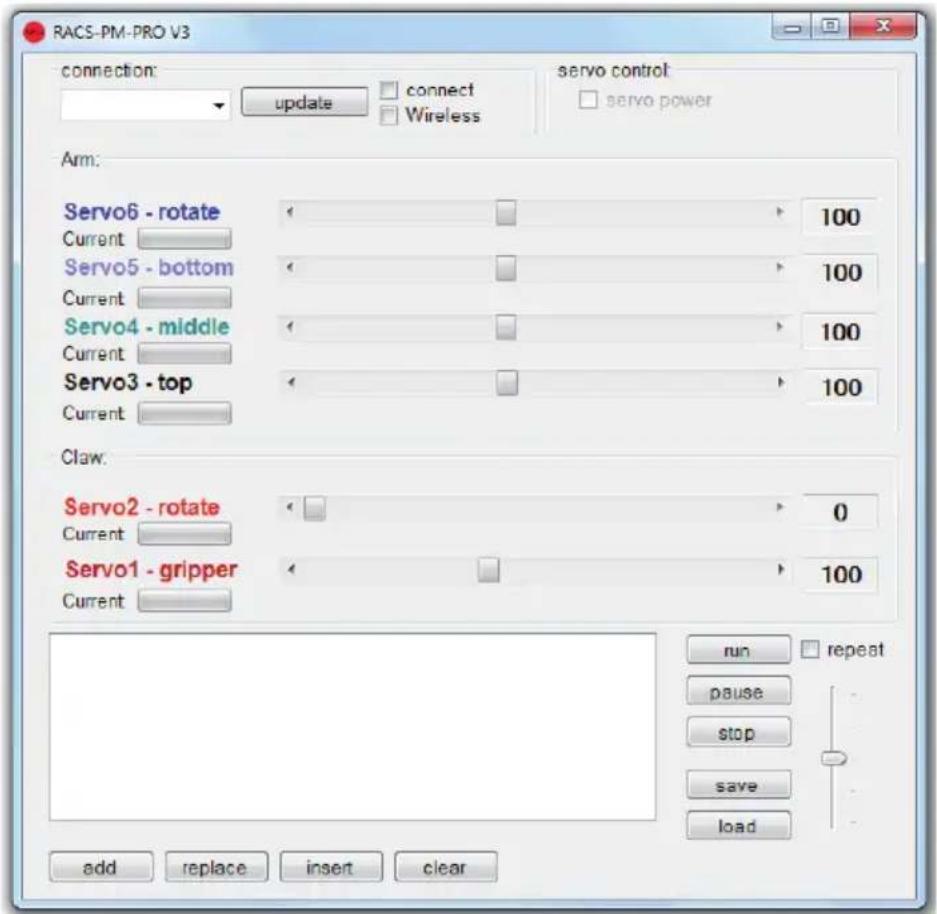Image resolution: width=937 pixels, height=914 pixels.
Task: Click the red RACS-PM-PRO app icon
Action: 34,32
